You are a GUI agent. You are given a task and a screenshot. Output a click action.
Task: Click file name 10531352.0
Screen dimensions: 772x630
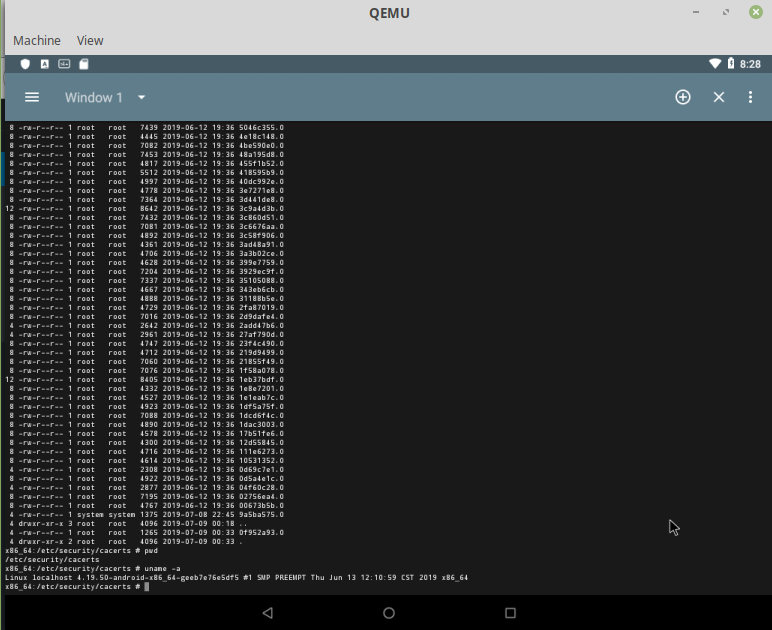(261, 461)
